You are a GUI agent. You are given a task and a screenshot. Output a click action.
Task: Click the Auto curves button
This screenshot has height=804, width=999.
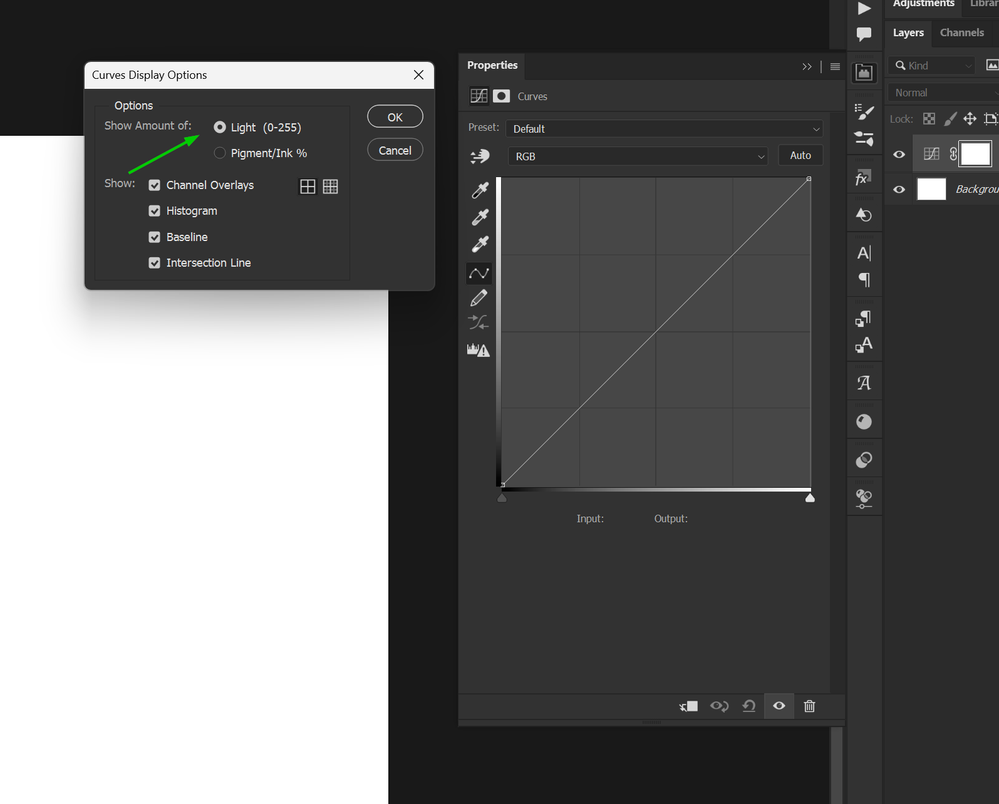pyautogui.click(x=800, y=155)
